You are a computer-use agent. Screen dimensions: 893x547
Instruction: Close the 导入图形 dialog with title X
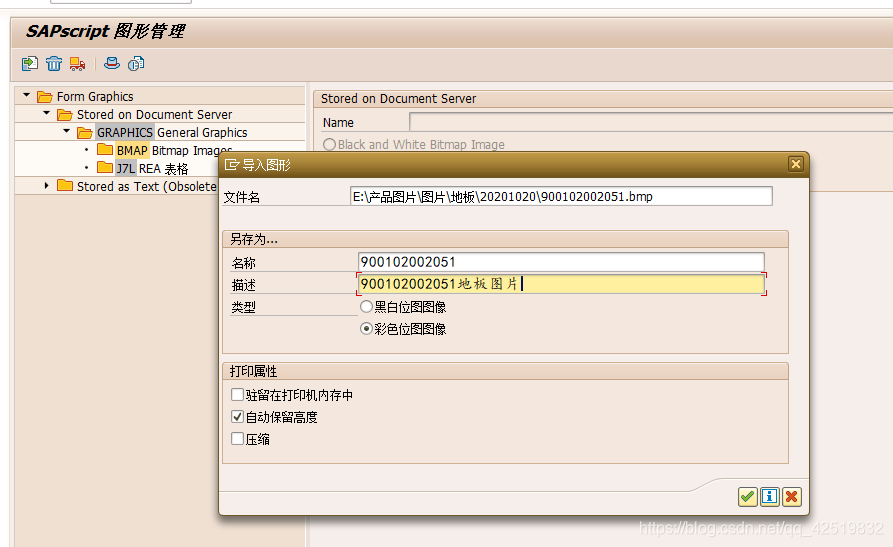click(x=796, y=164)
